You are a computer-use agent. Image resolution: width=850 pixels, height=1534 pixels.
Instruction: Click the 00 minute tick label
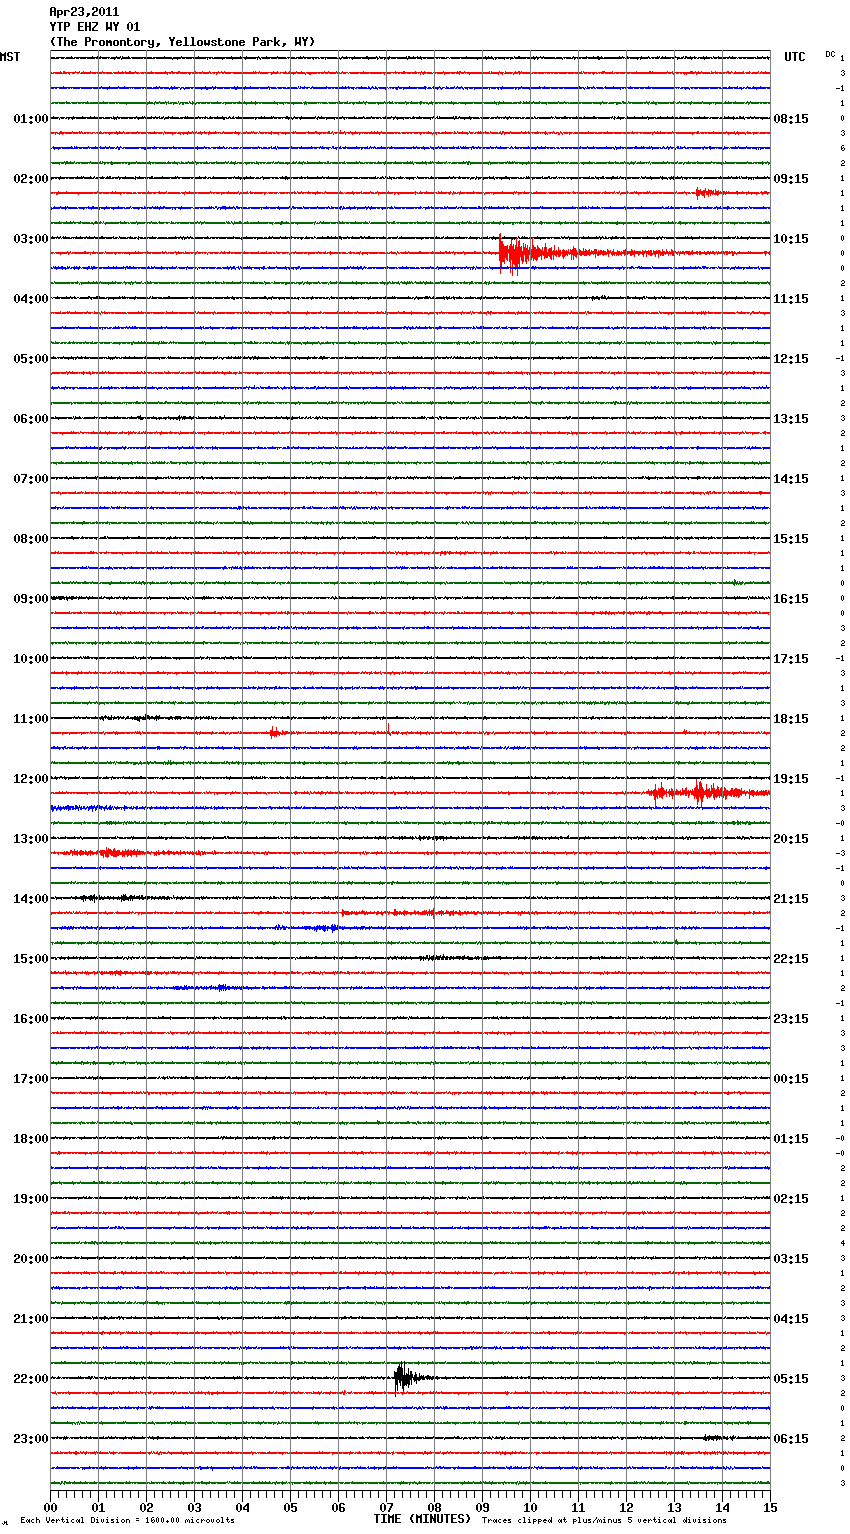tap(51, 1507)
